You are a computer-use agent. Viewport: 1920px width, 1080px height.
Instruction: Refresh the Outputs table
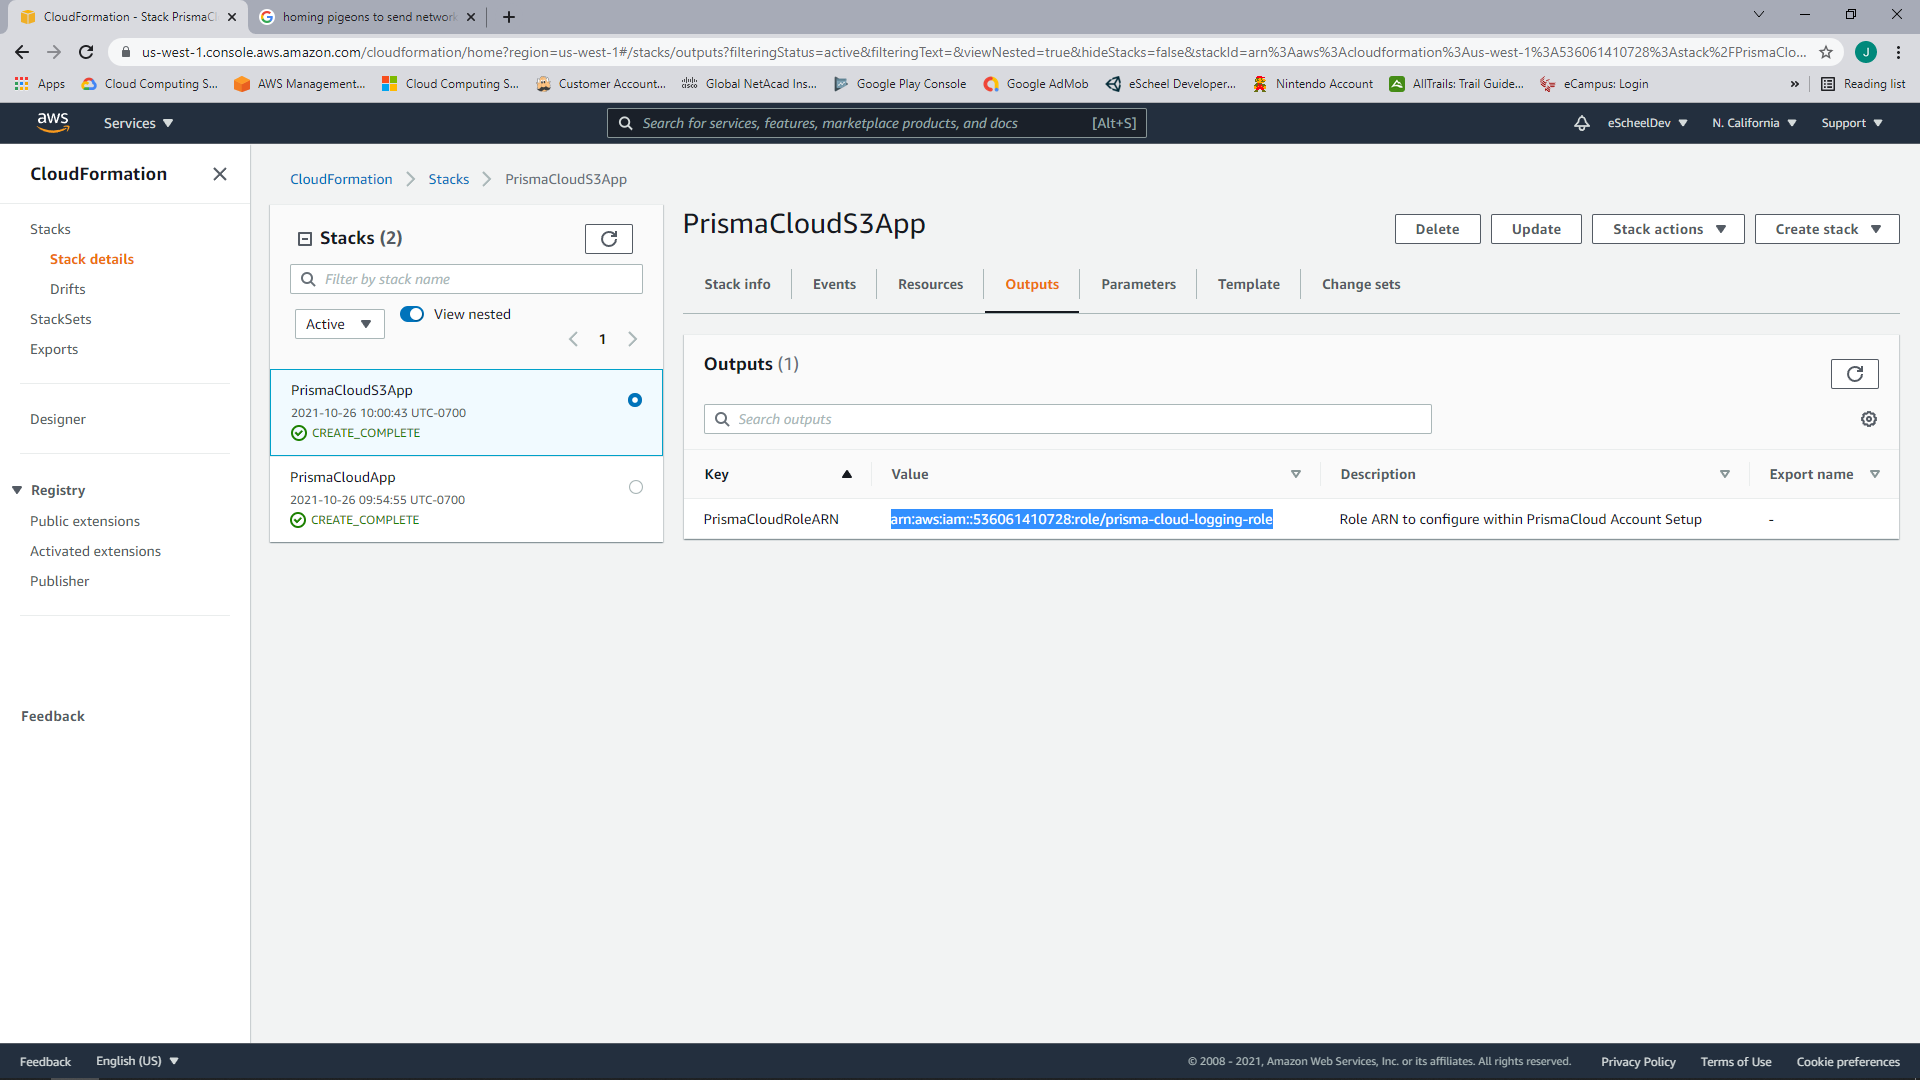coord(1854,374)
